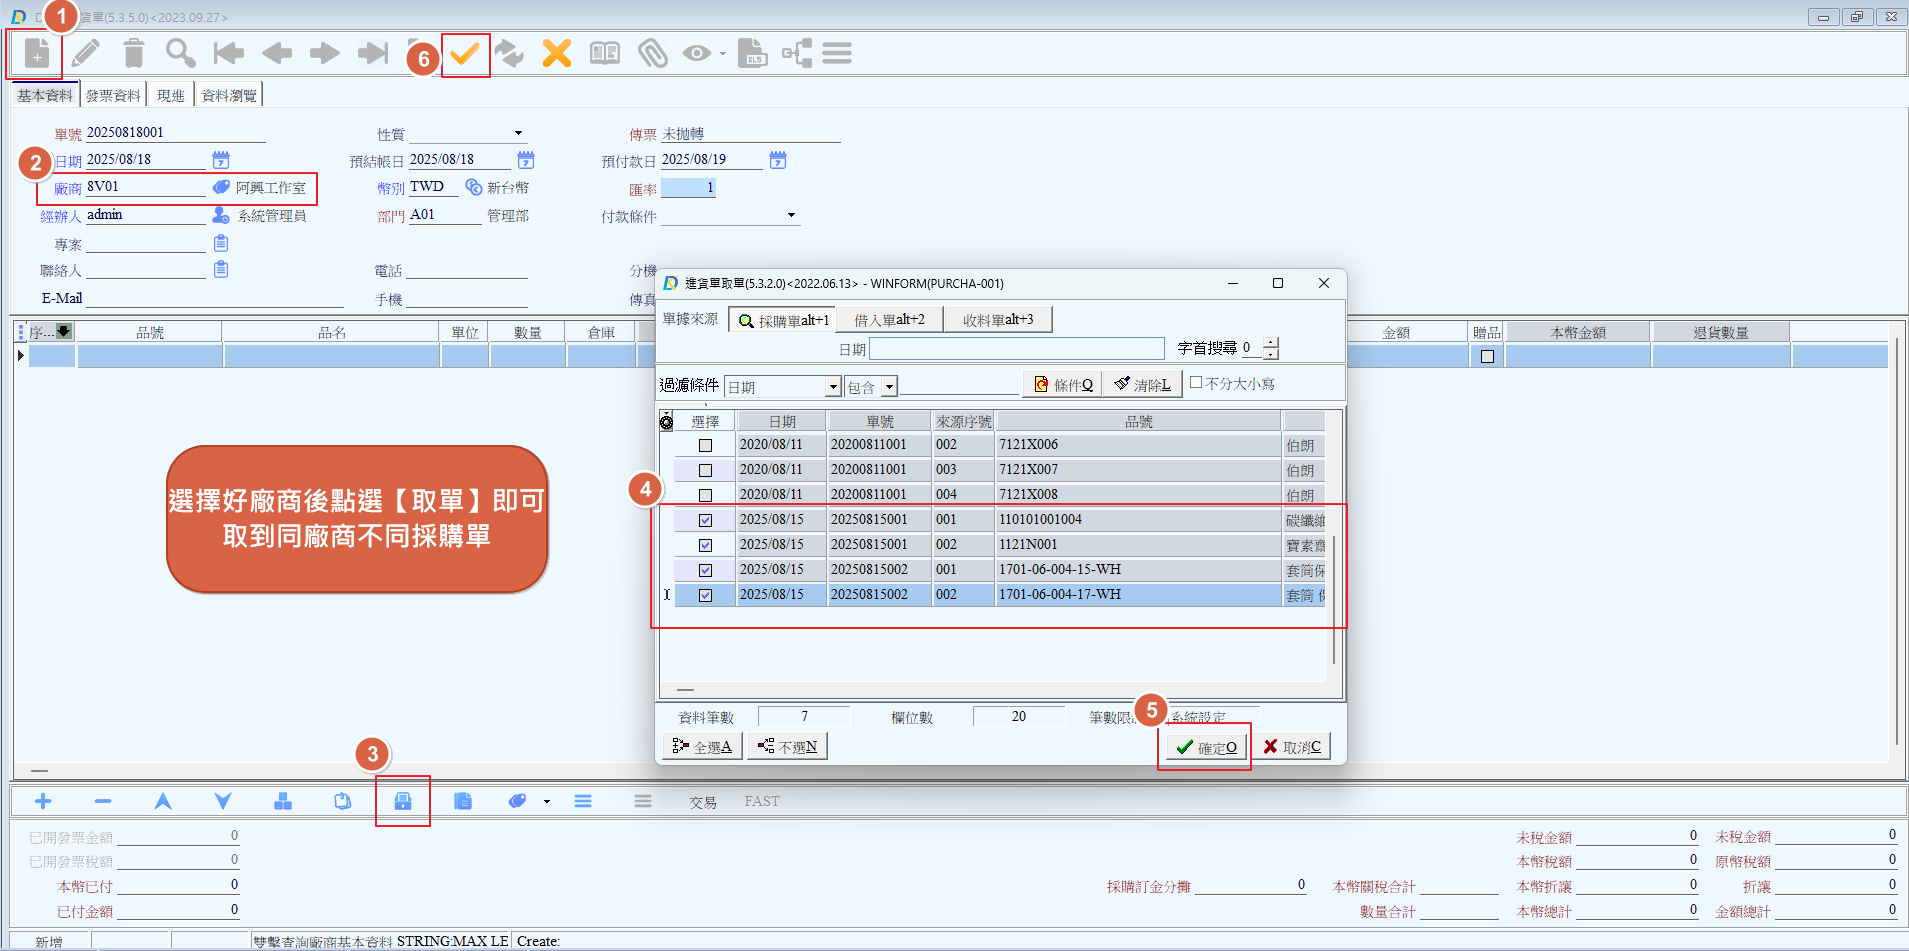Go to next record arrow icon

(x=325, y=53)
